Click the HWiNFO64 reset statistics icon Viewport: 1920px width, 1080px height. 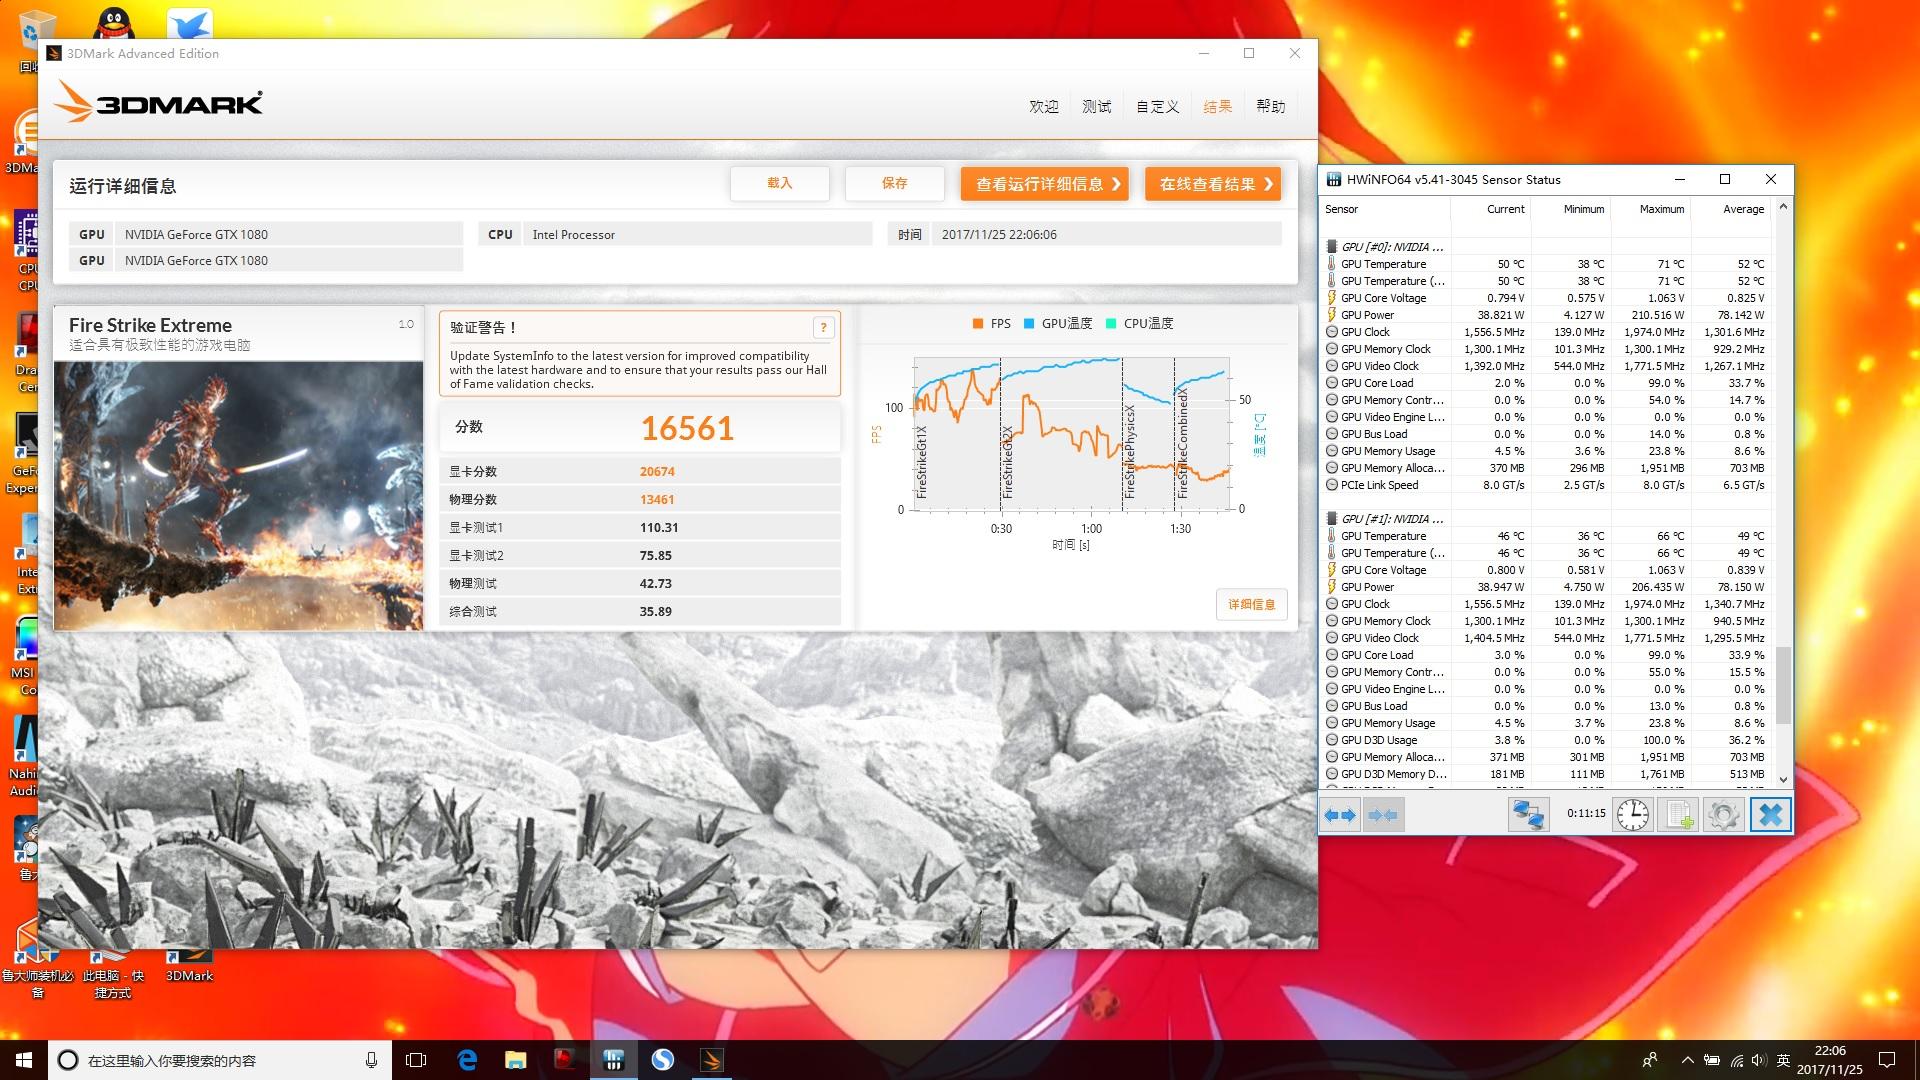(x=1631, y=814)
